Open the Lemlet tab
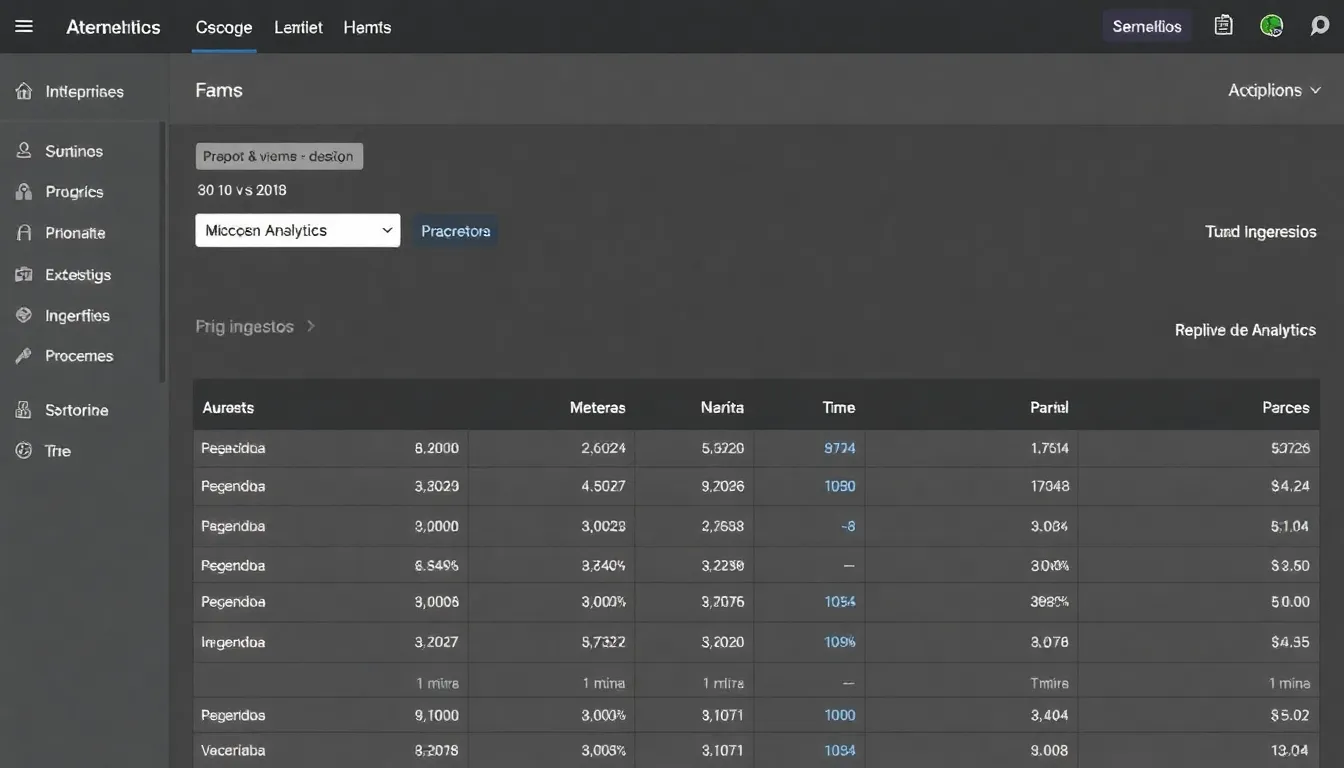1344x768 pixels. pyautogui.click(x=298, y=27)
